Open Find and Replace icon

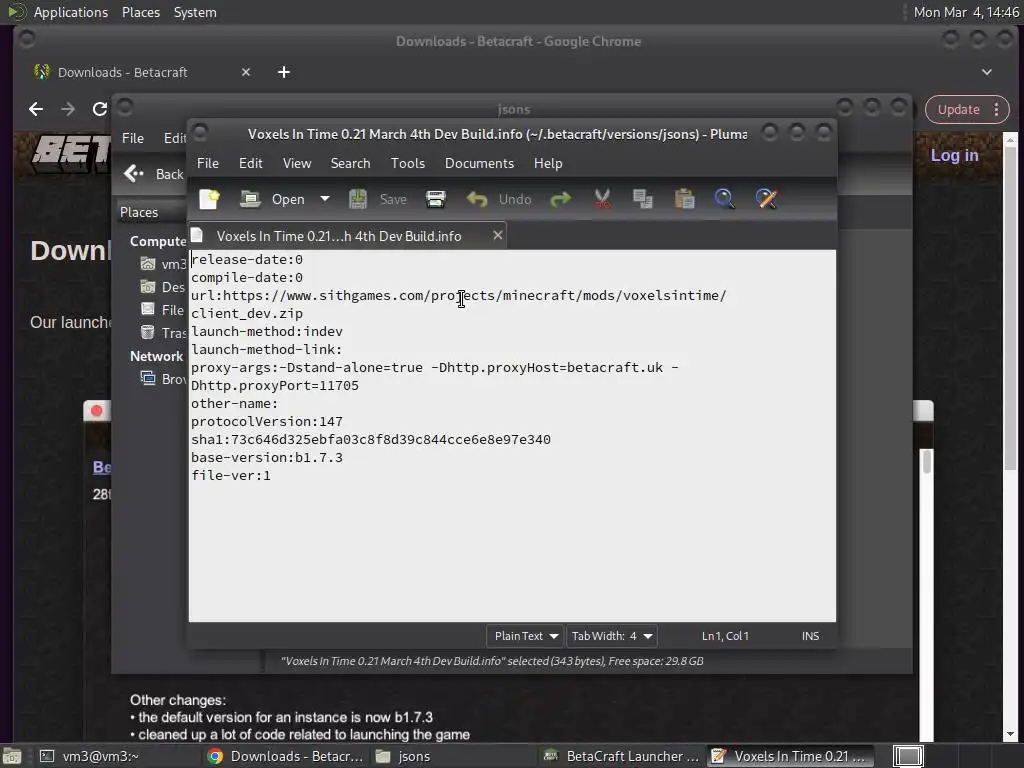click(x=767, y=199)
